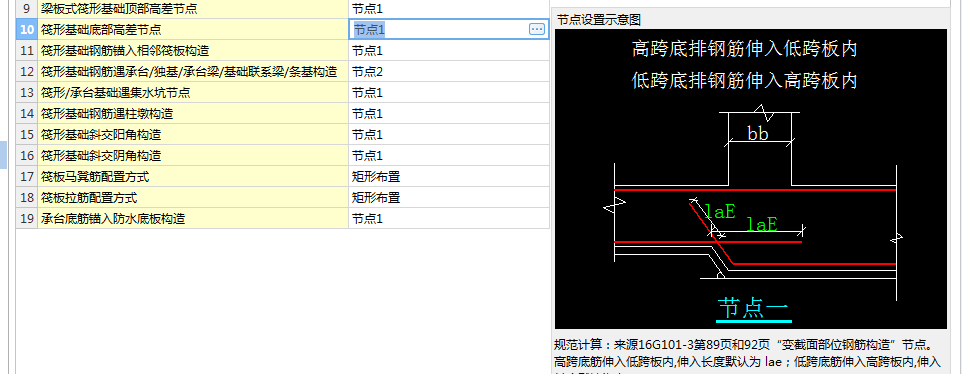Click the 节点1 value of row 14
Image resolution: width=962 pixels, height=374 pixels.
point(448,113)
